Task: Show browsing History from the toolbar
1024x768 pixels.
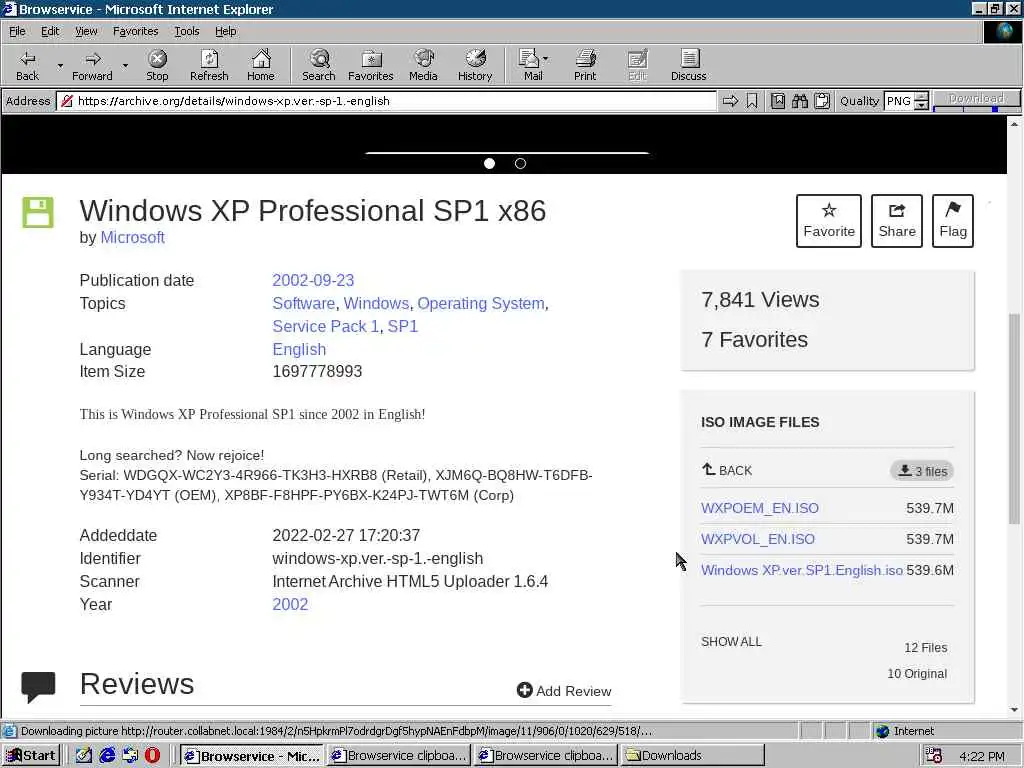Action: click(x=475, y=65)
